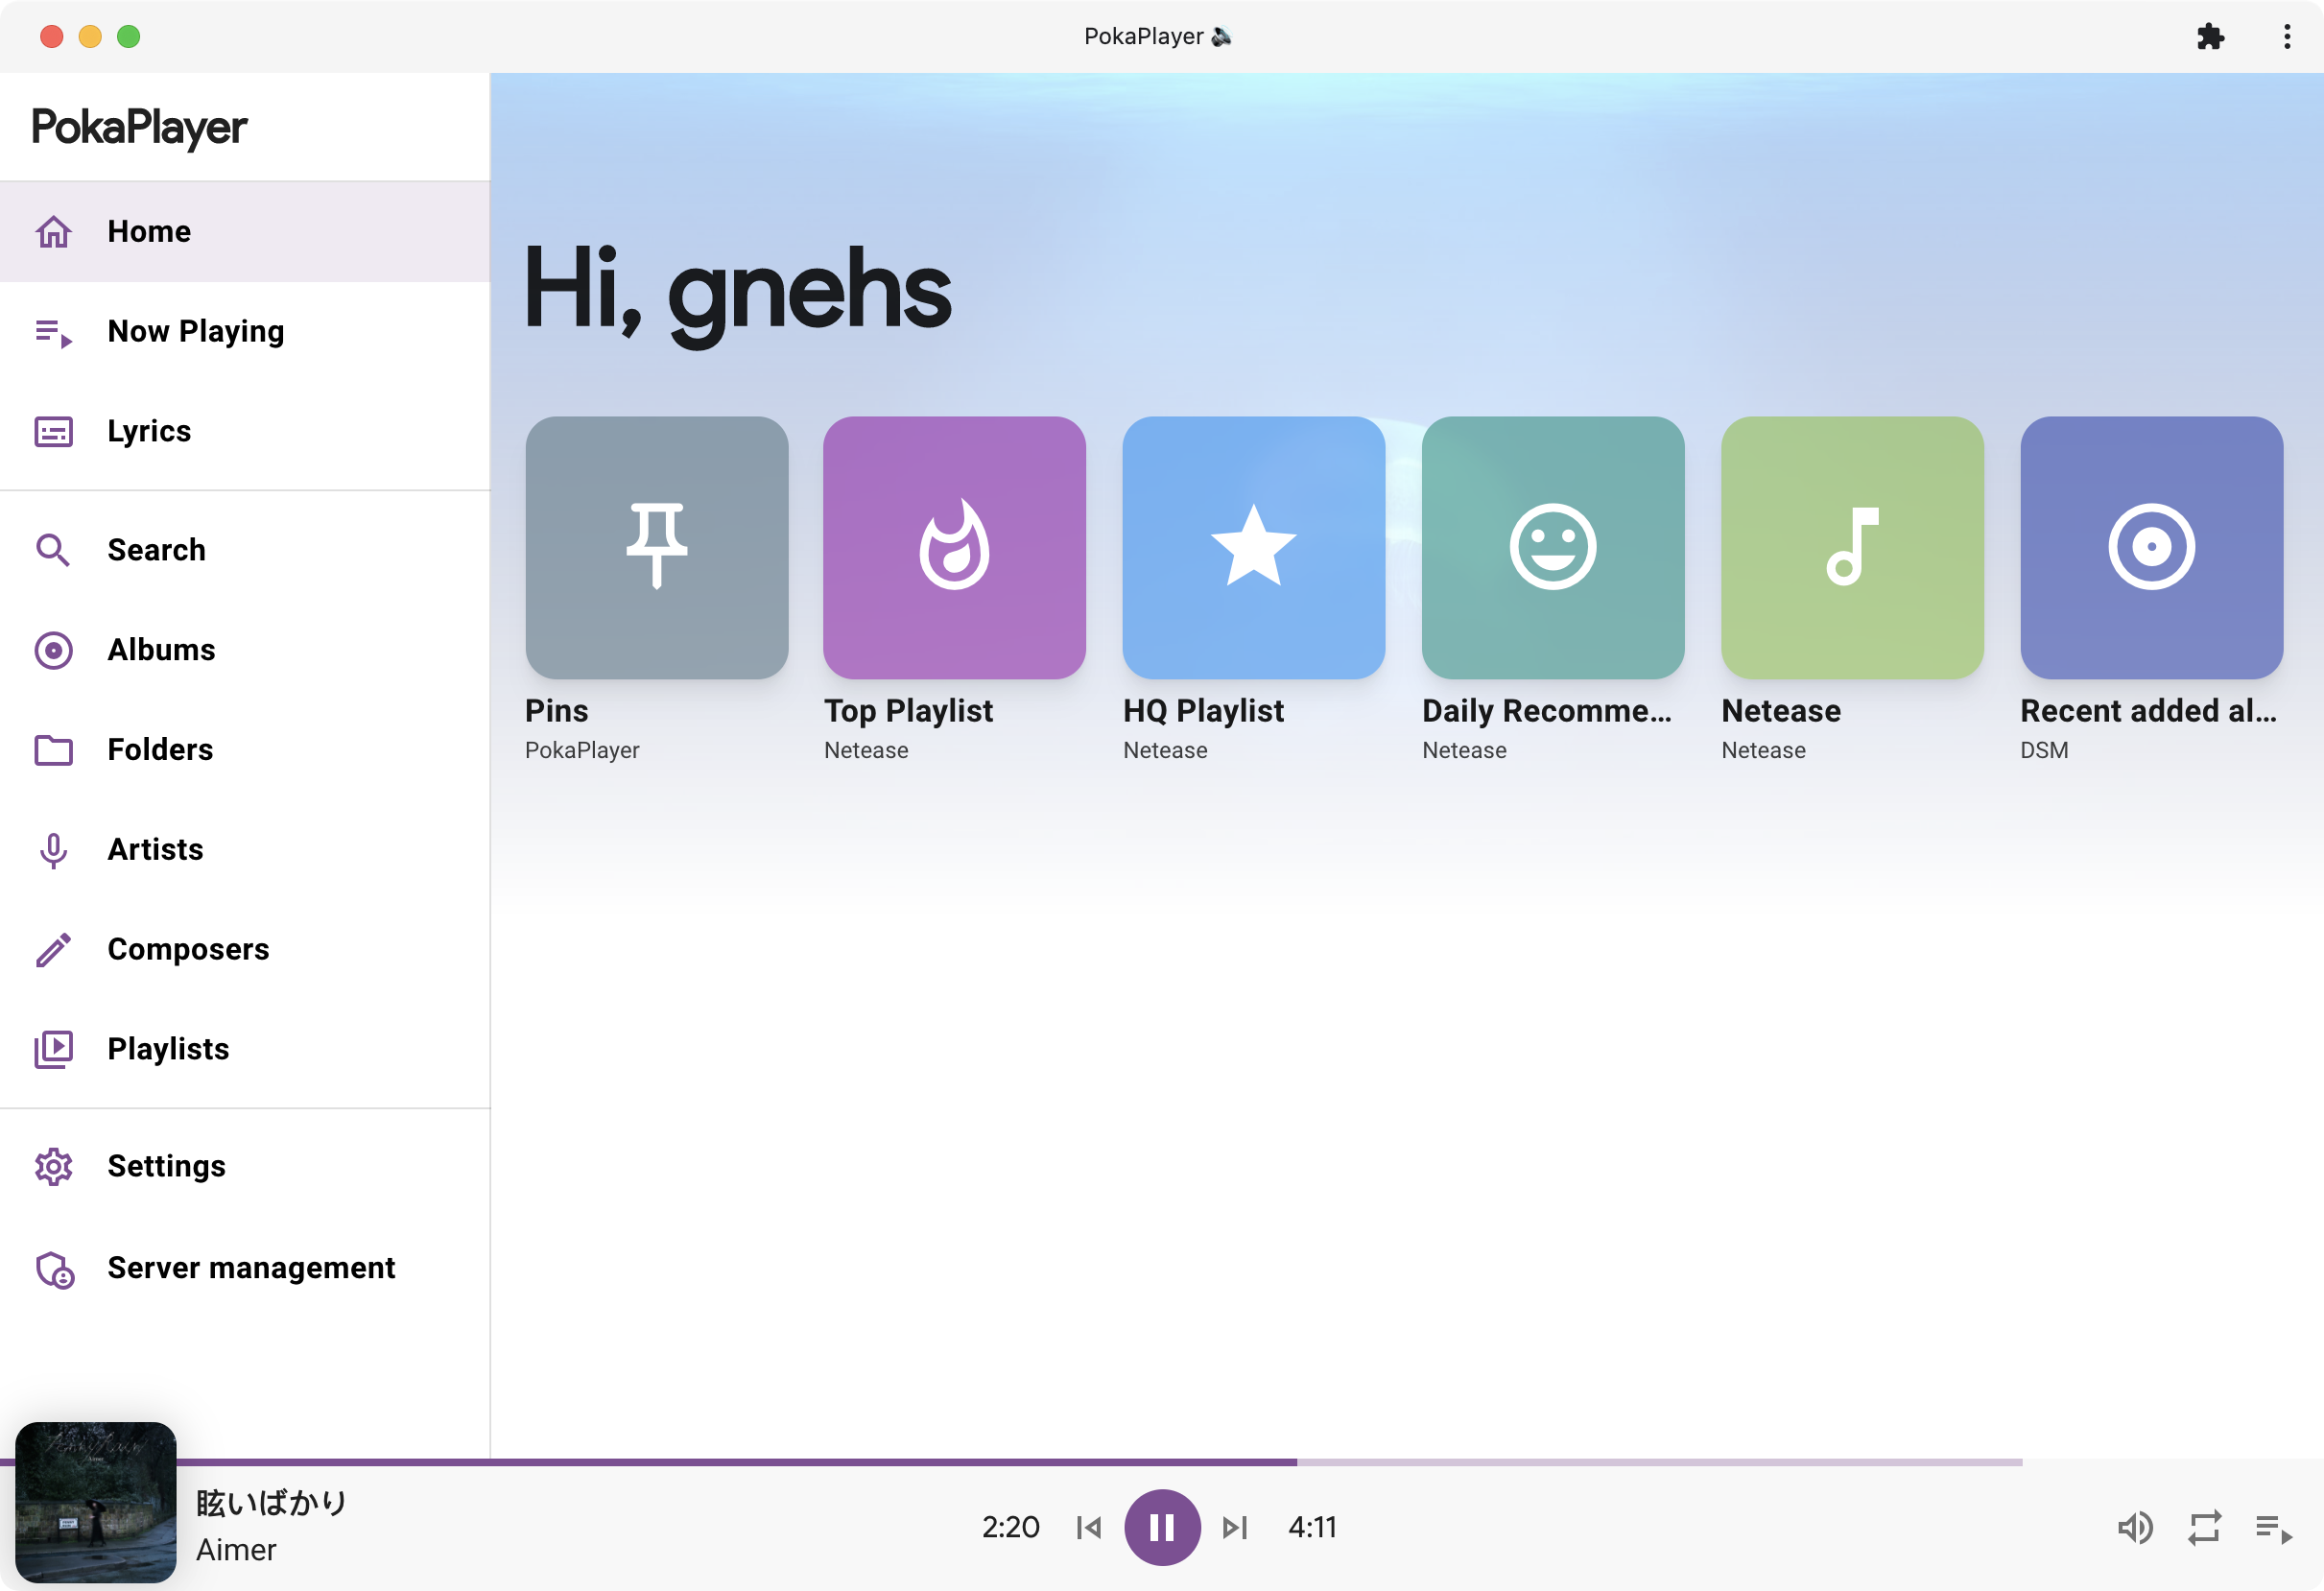The height and width of the screenshot is (1591, 2324).
Task: Pause the current song
Action: click(1161, 1527)
